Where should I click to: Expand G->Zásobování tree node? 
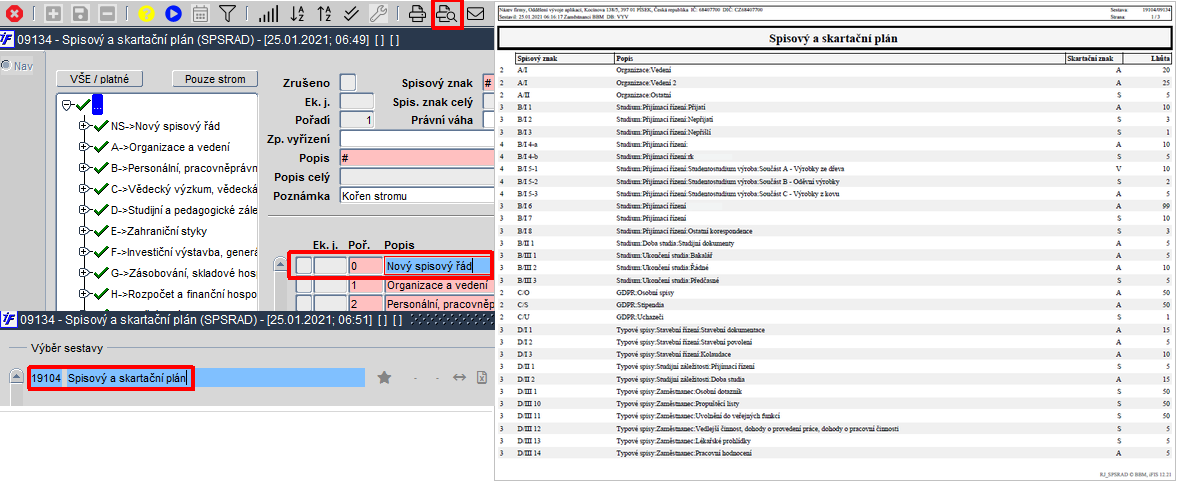[83, 273]
